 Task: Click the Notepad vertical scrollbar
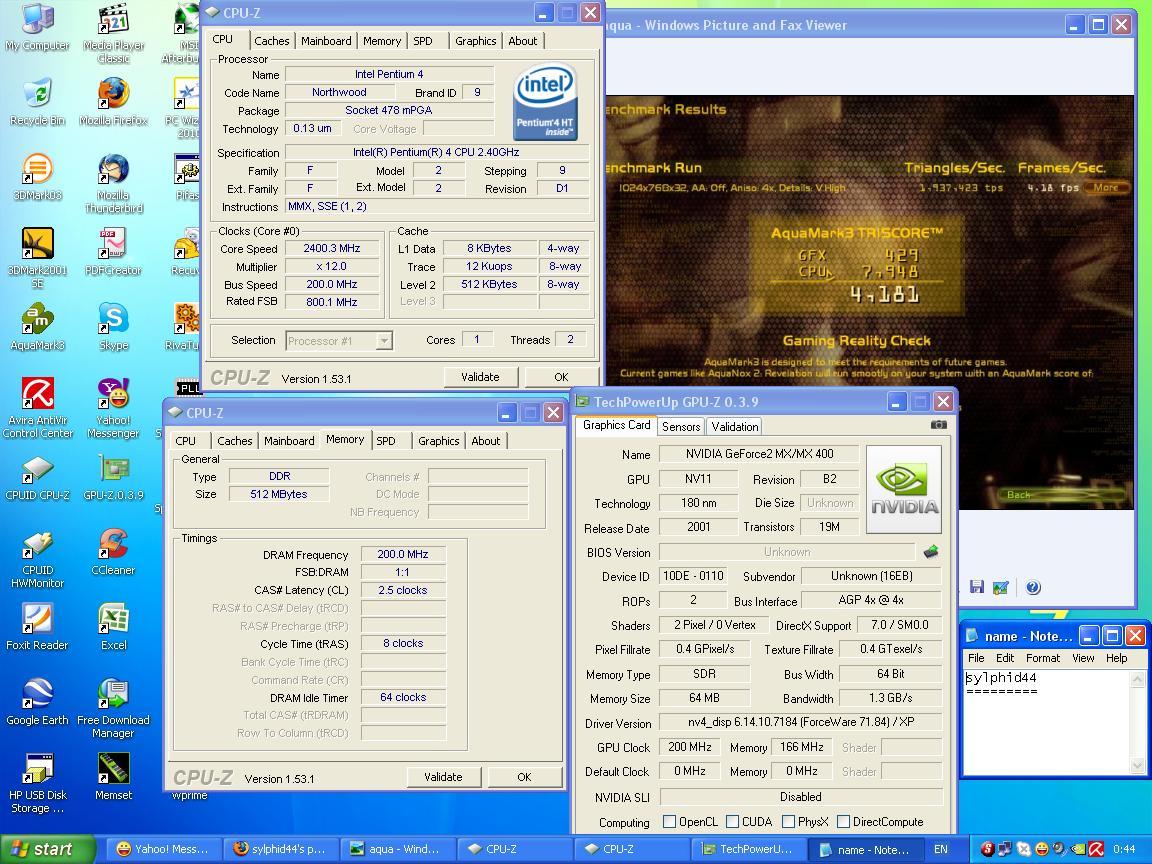[x=1137, y=721]
